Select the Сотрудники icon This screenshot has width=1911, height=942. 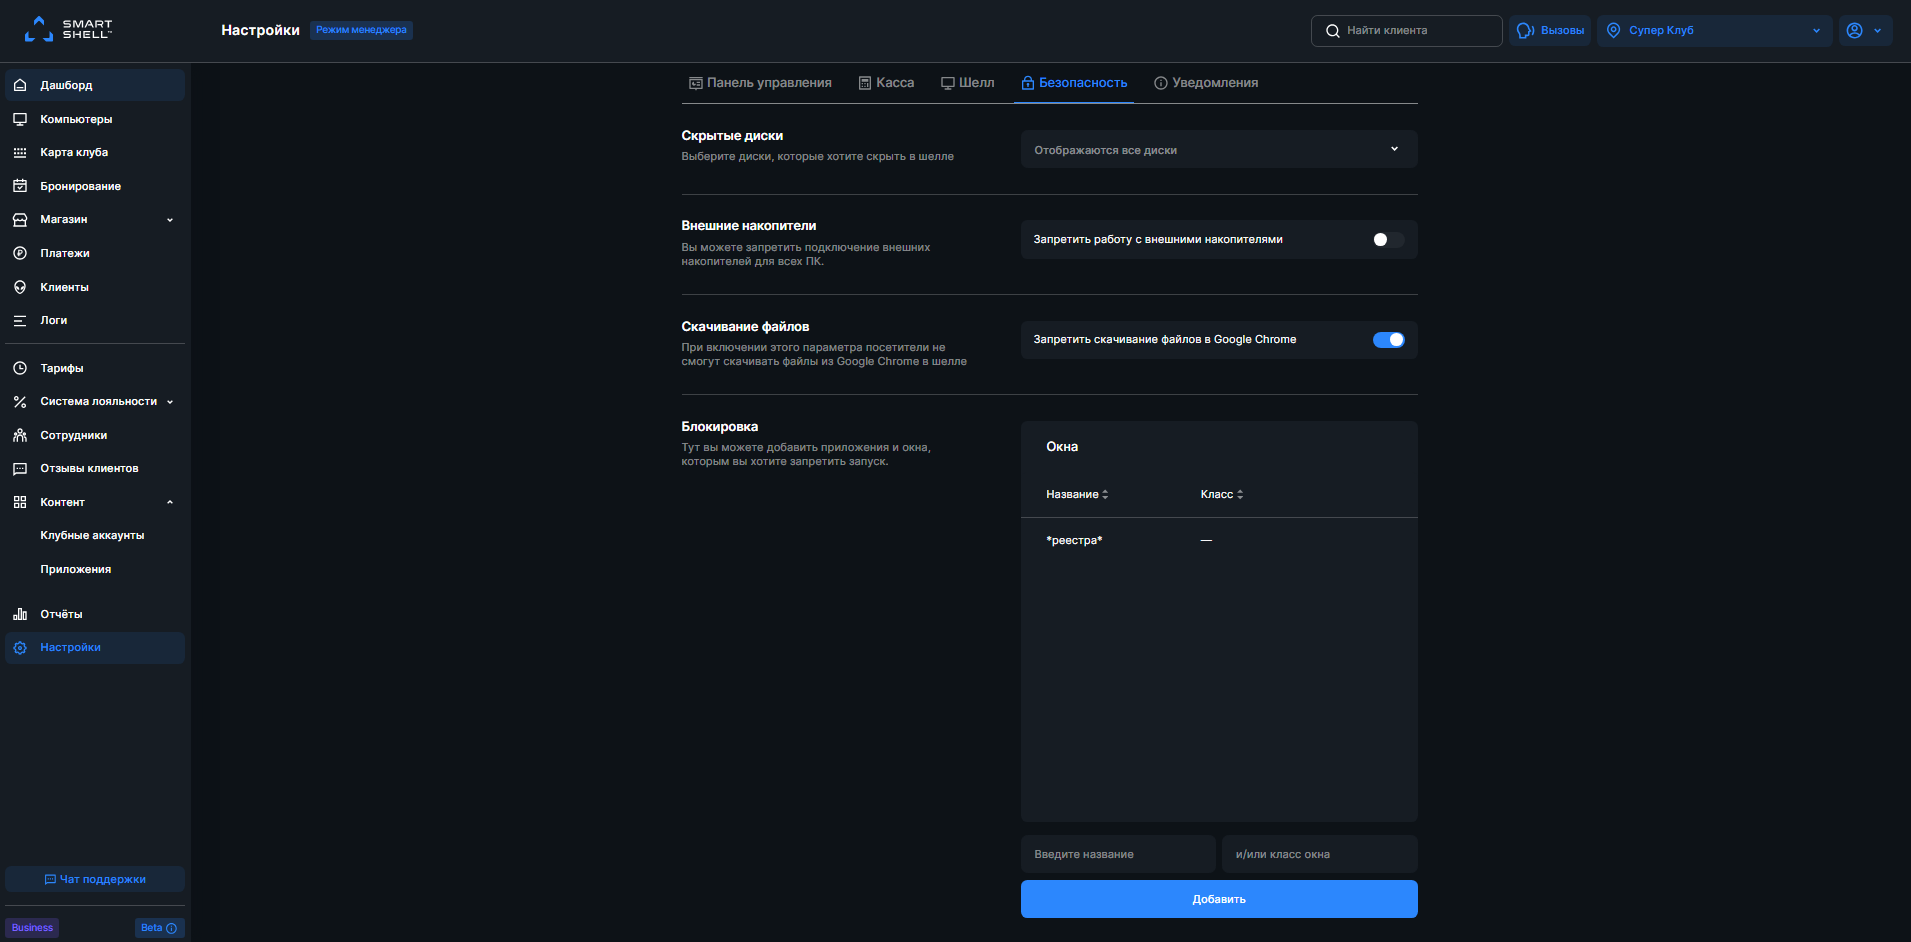pyautogui.click(x=21, y=435)
